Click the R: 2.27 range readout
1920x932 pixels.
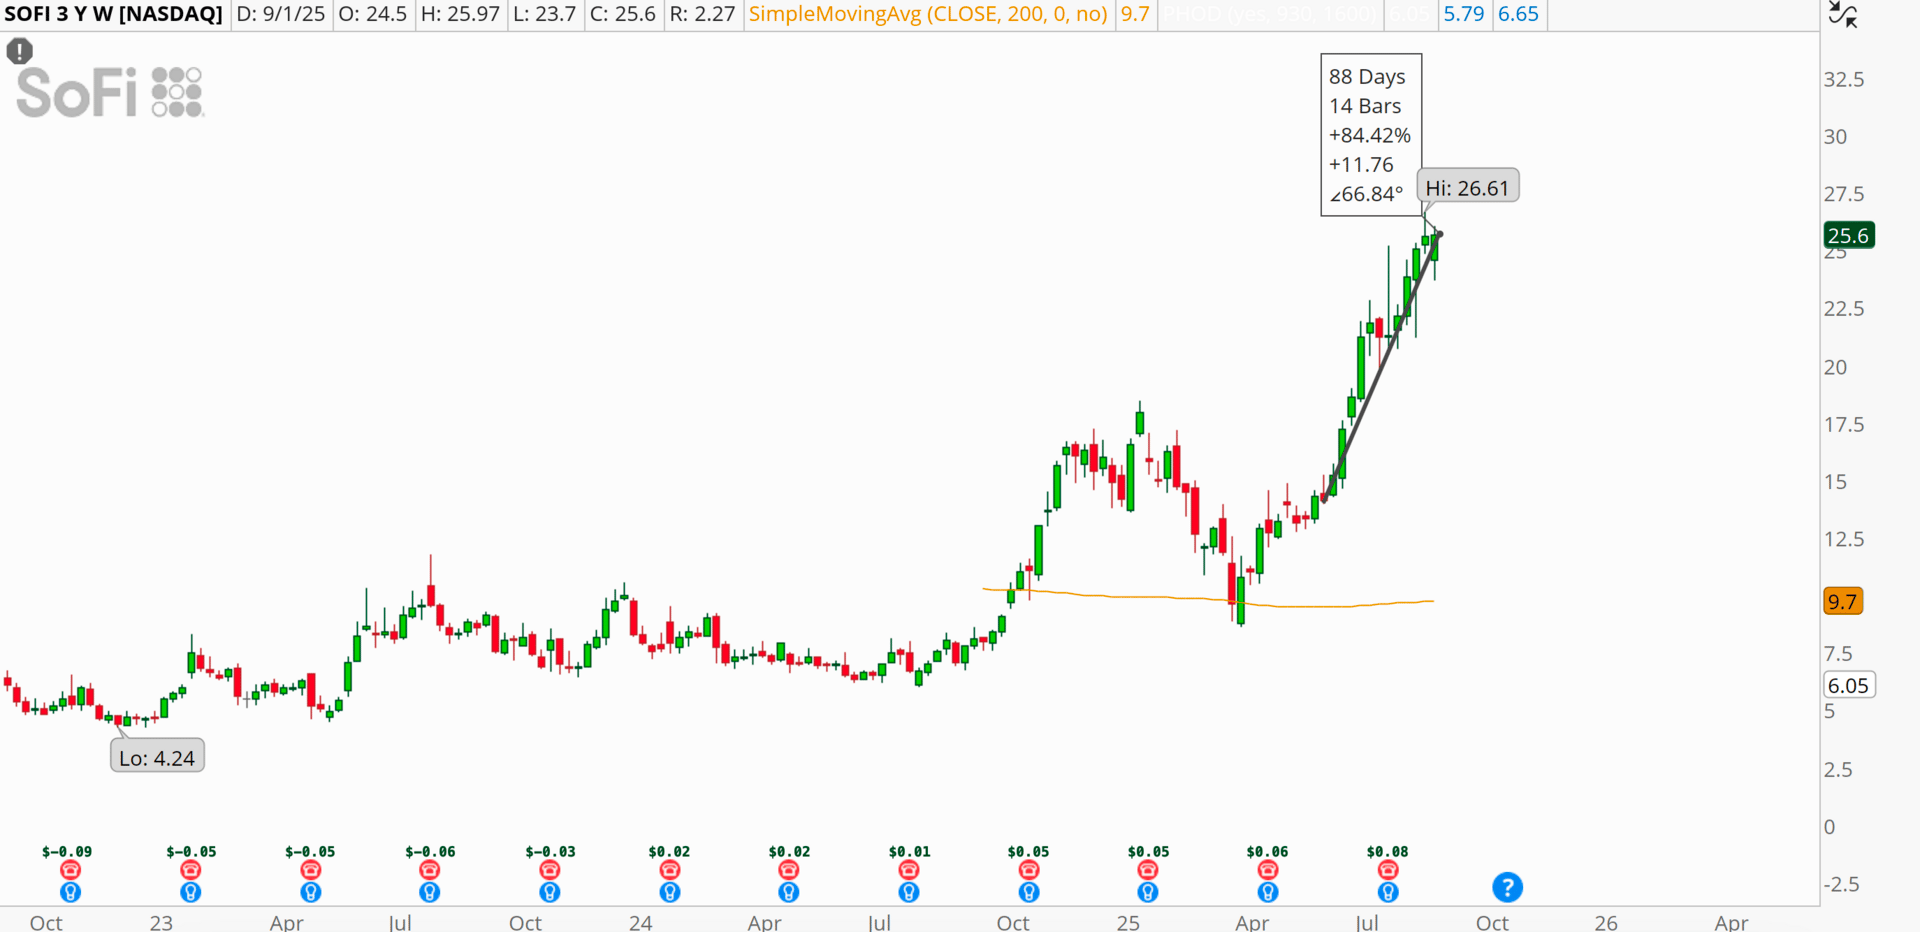[x=702, y=14]
